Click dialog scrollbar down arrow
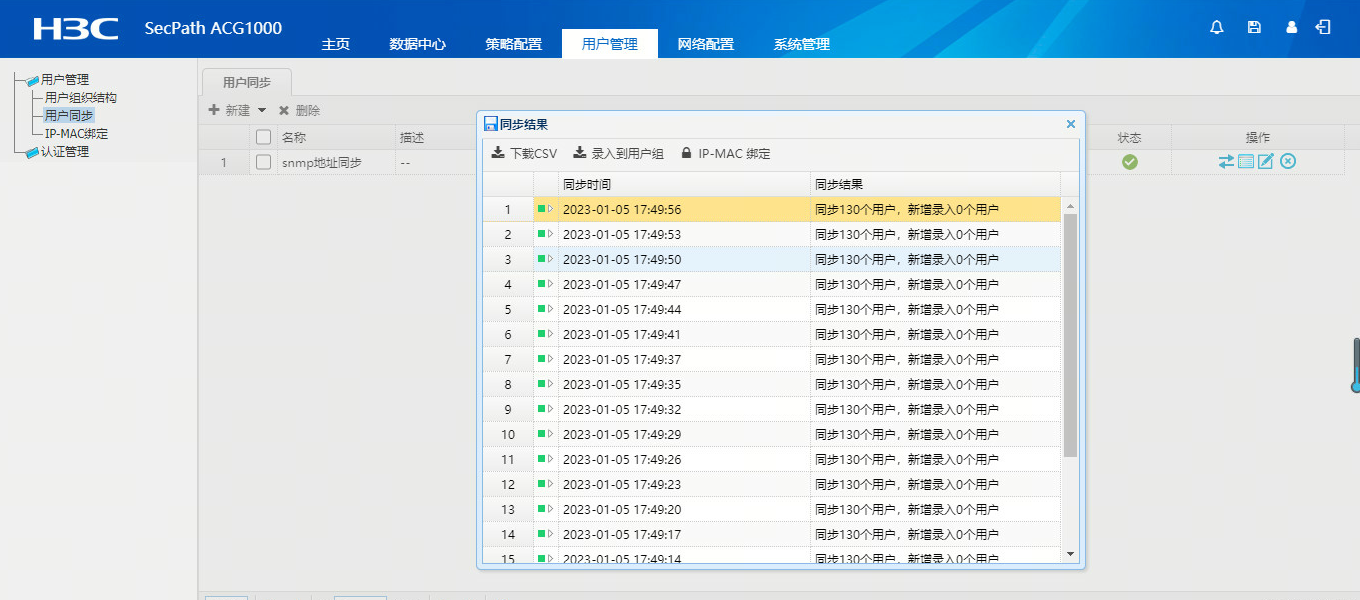This screenshot has width=1360, height=600. click(1070, 553)
